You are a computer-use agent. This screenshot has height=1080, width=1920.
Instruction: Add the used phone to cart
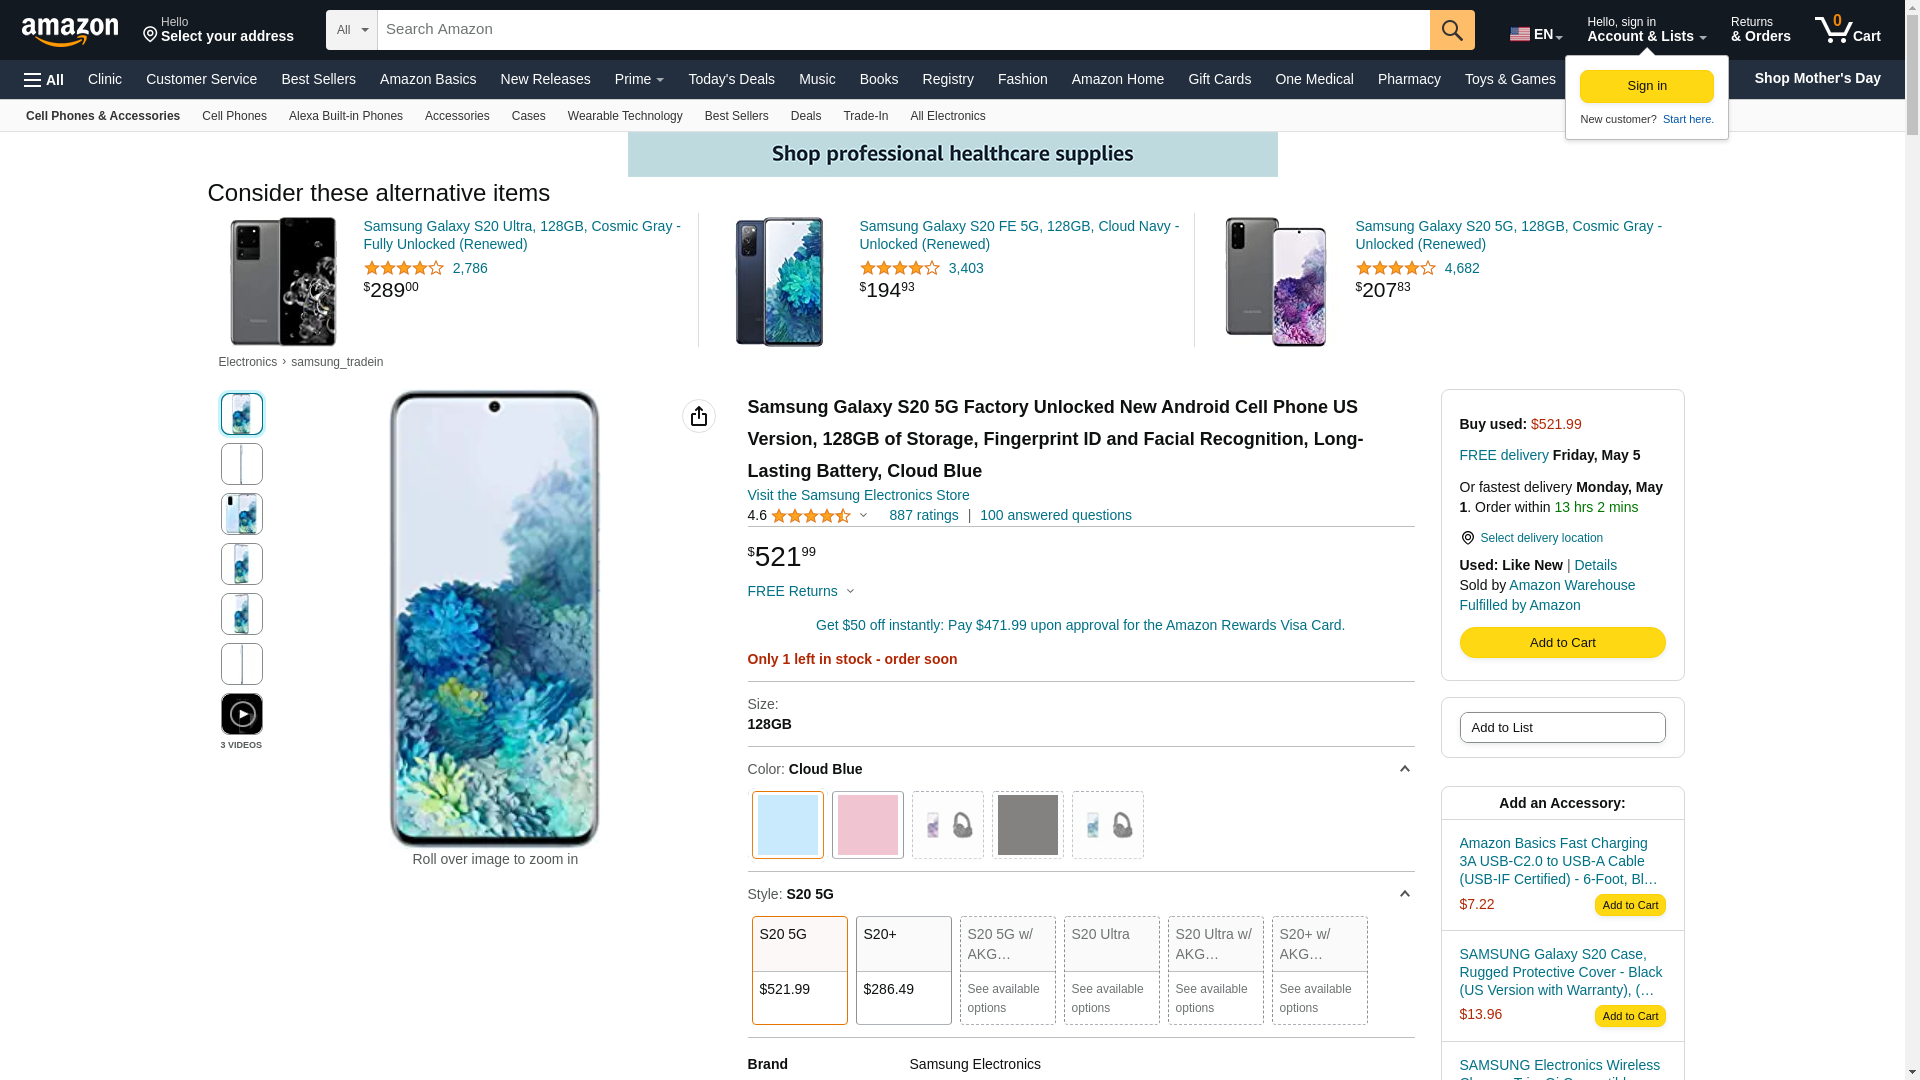coord(1562,642)
